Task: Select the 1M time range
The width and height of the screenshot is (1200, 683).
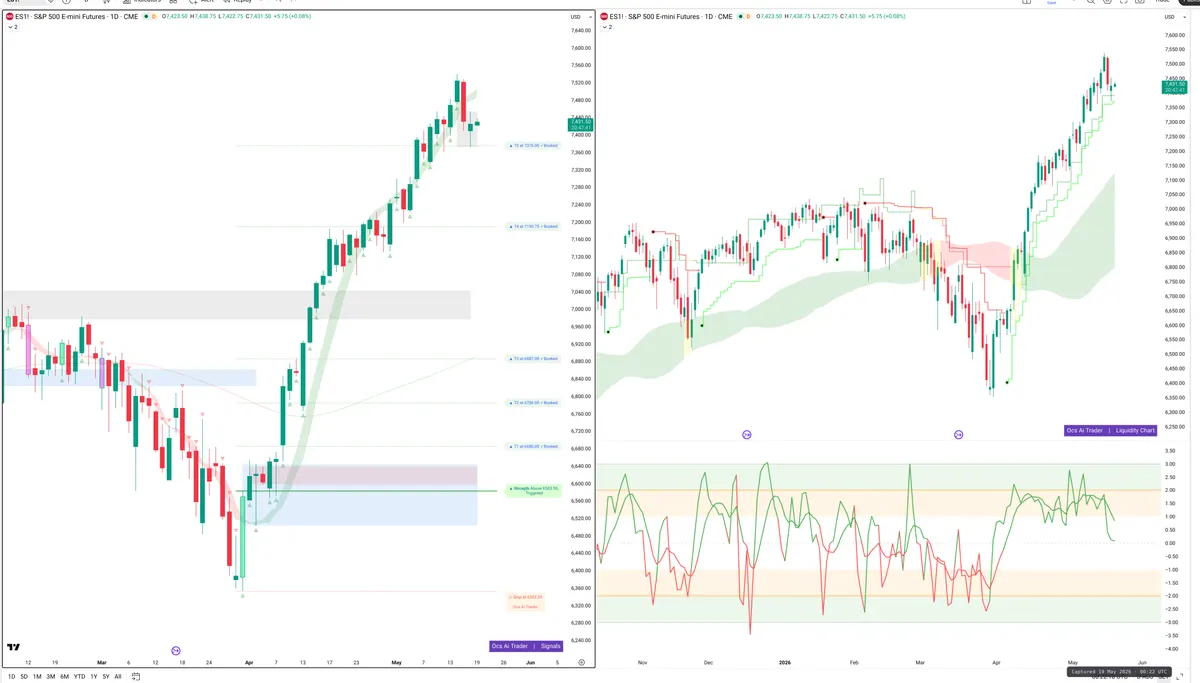Action: 37,676
